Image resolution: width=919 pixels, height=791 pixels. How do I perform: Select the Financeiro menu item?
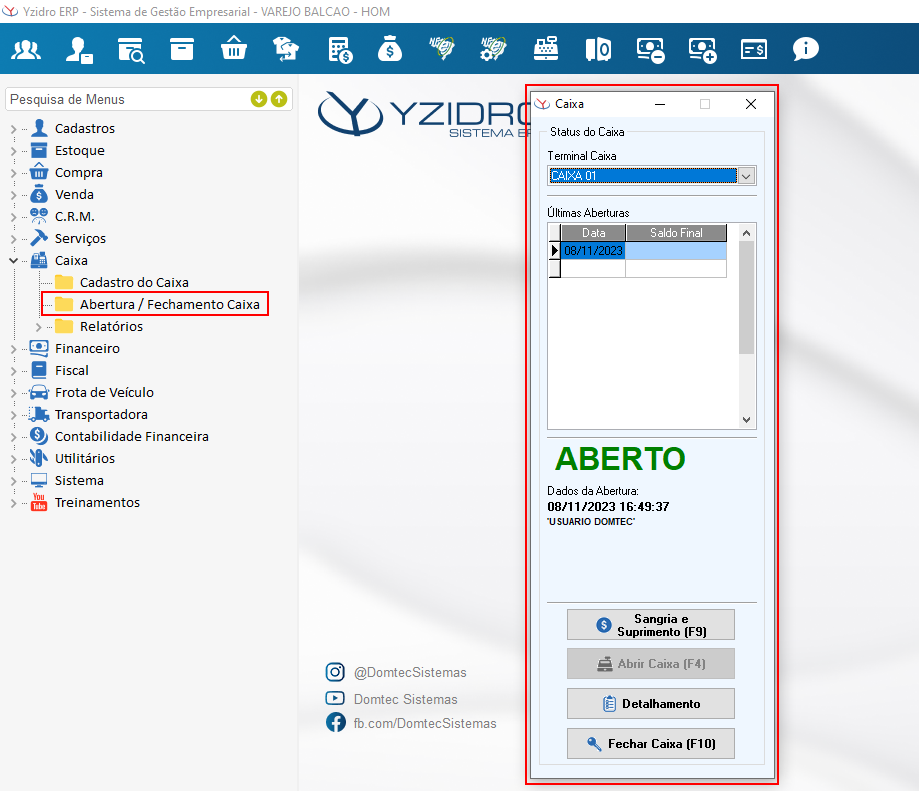click(87, 349)
